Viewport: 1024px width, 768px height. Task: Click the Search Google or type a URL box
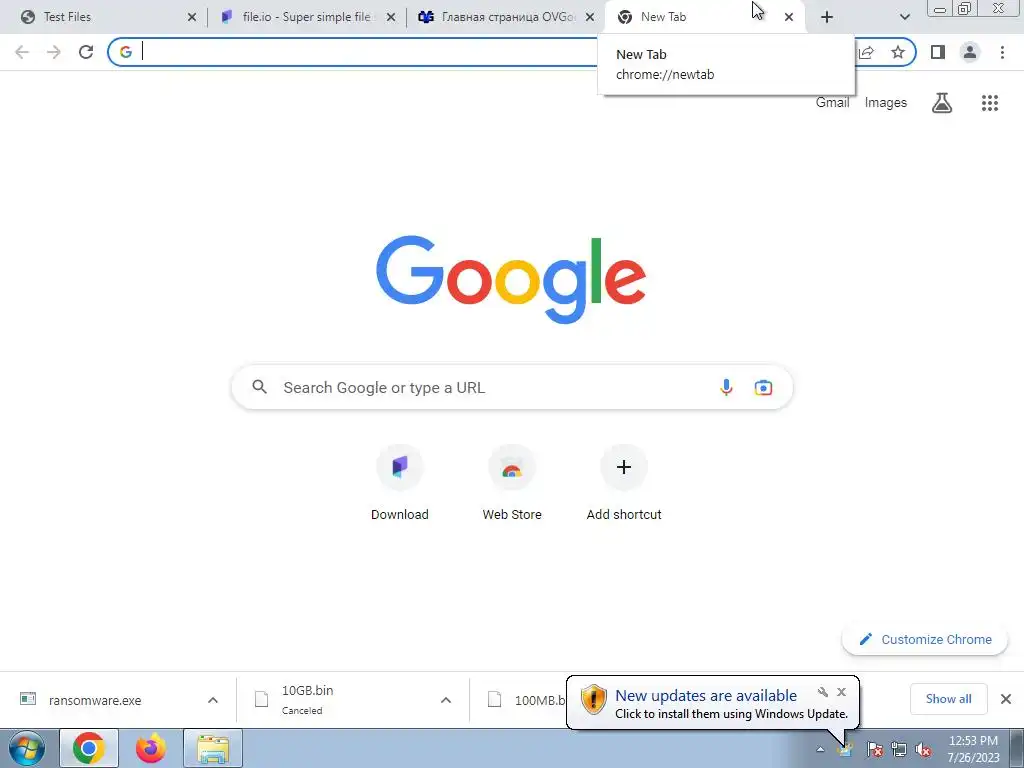(x=512, y=387)
